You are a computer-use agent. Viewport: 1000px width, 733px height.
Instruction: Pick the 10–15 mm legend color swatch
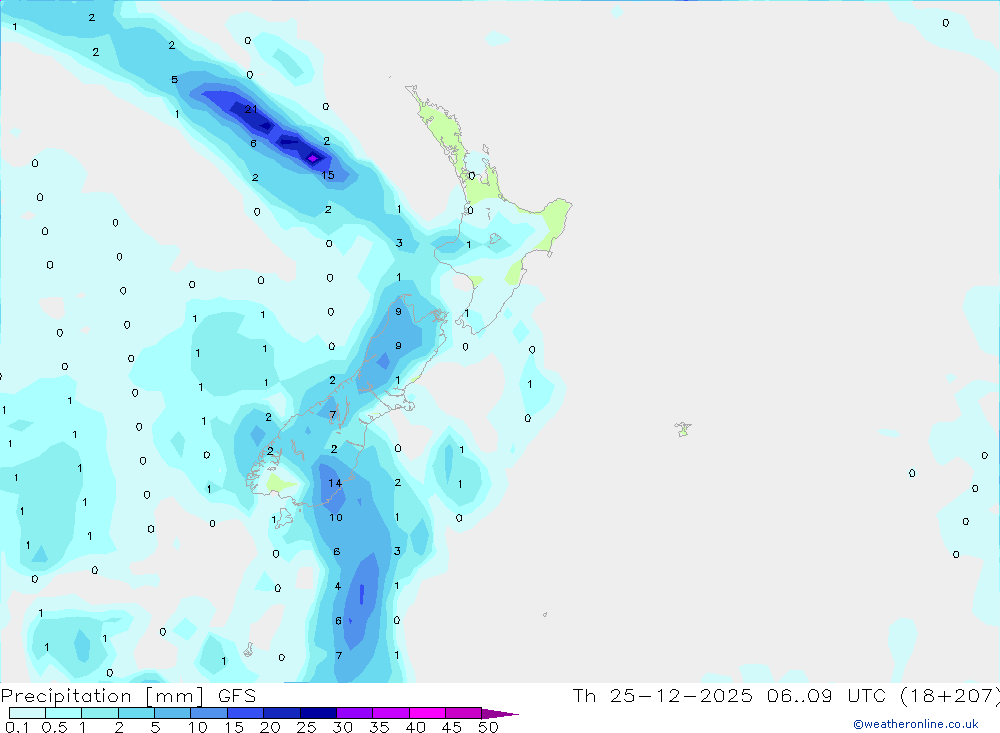[x=209, y=713]
